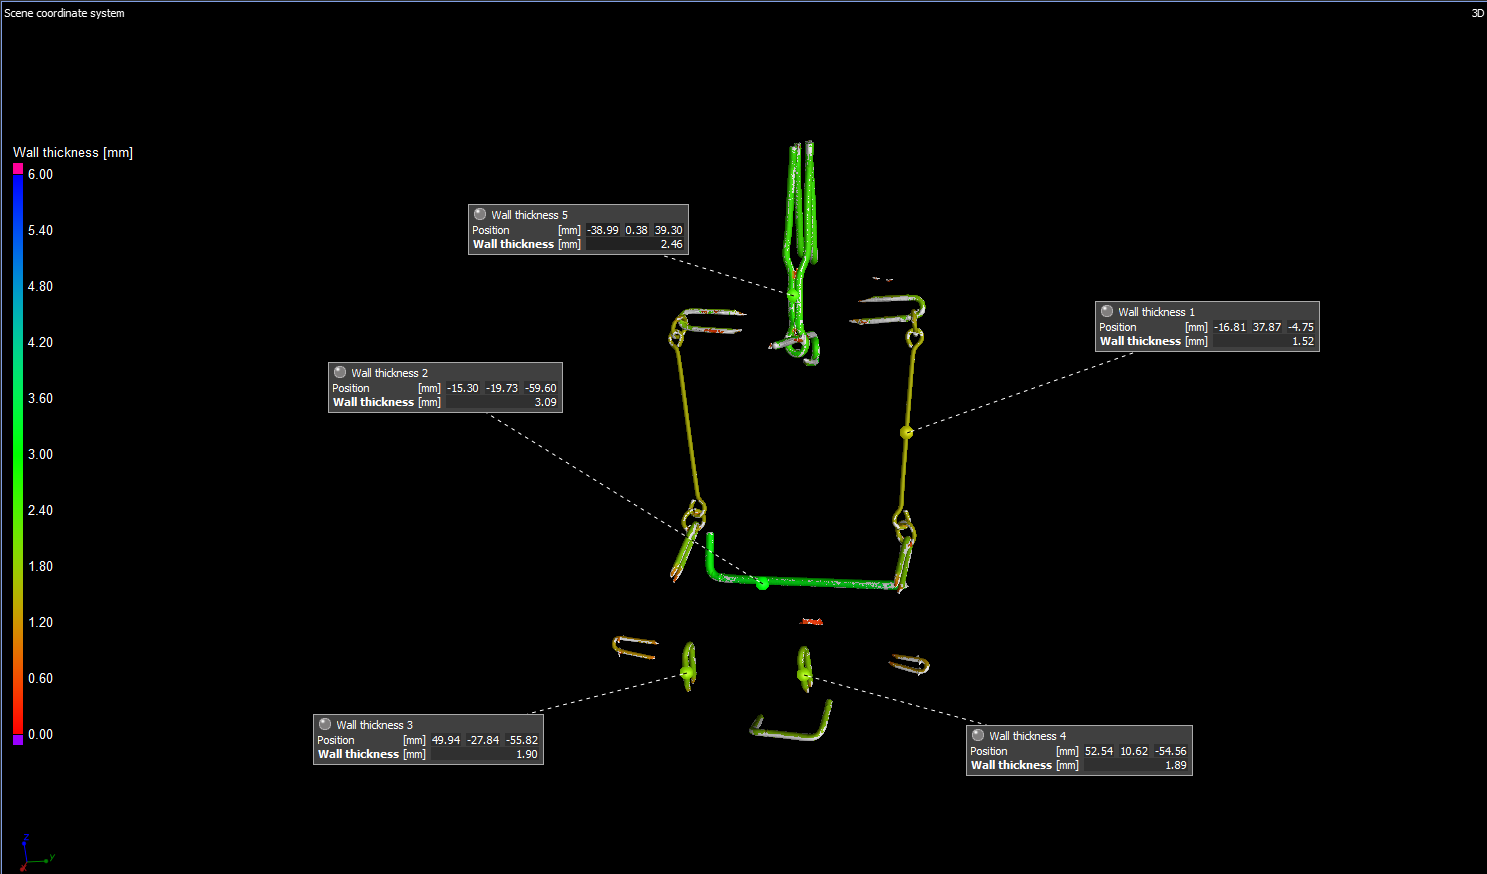Image resolution: width=1487 pixels, height=874 pixels.
Task: Select the yellow measurement point for Wall thickness 1
Action: pos(906,432)
